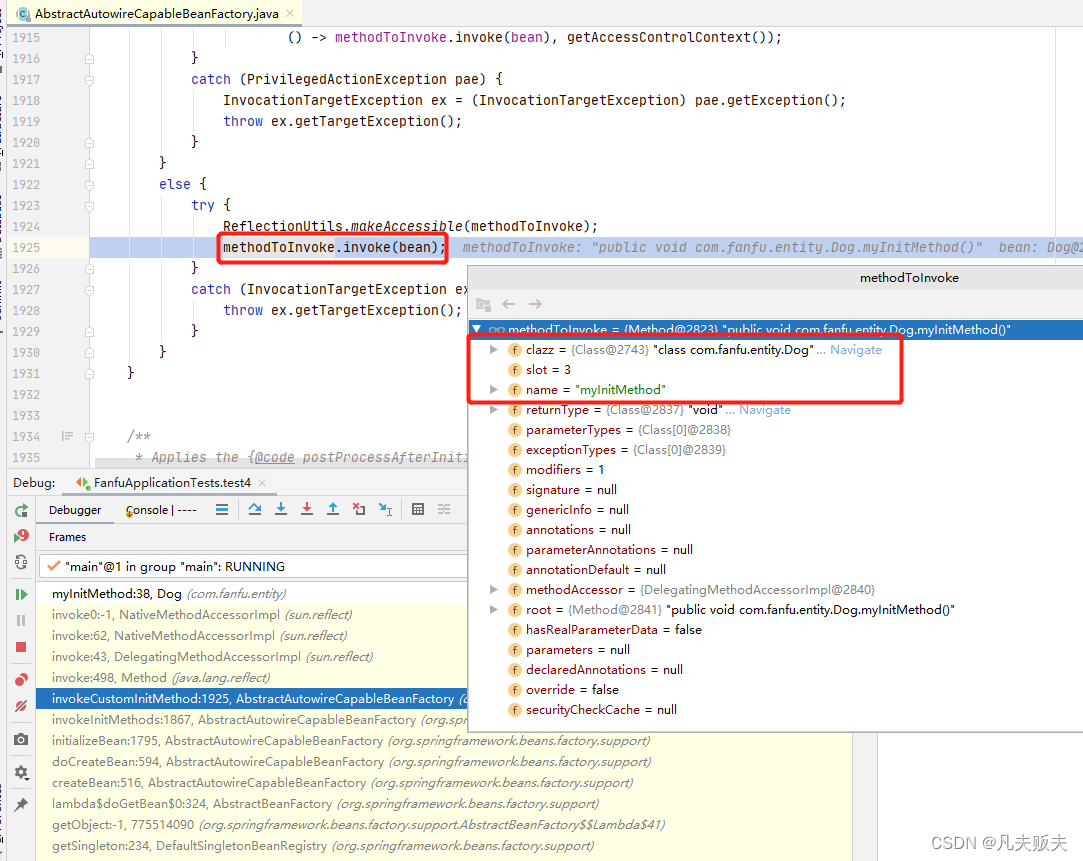Click Navigate link beside clazz
This screenshot has width=1083, height=861.
coord(856,349)
